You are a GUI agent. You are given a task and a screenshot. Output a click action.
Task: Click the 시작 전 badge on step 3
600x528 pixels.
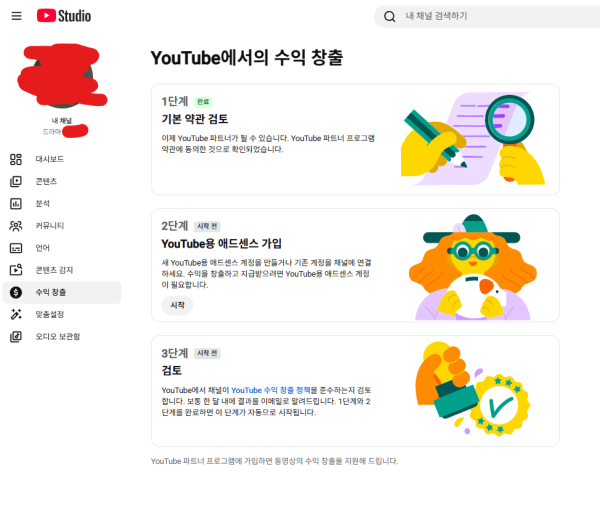click(207, 353)
